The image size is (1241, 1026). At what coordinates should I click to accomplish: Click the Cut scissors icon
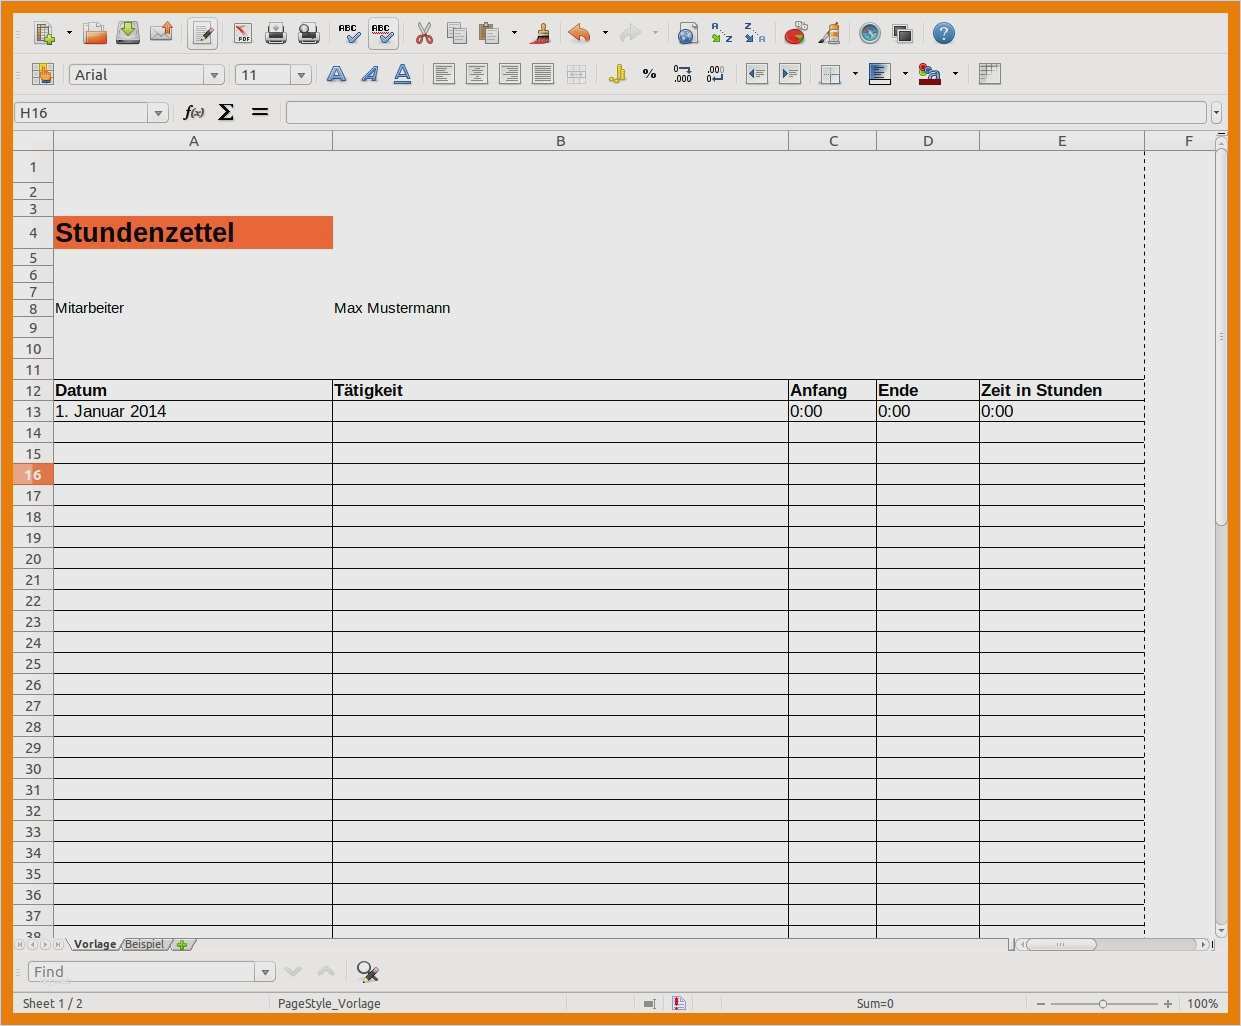point(424,34)
